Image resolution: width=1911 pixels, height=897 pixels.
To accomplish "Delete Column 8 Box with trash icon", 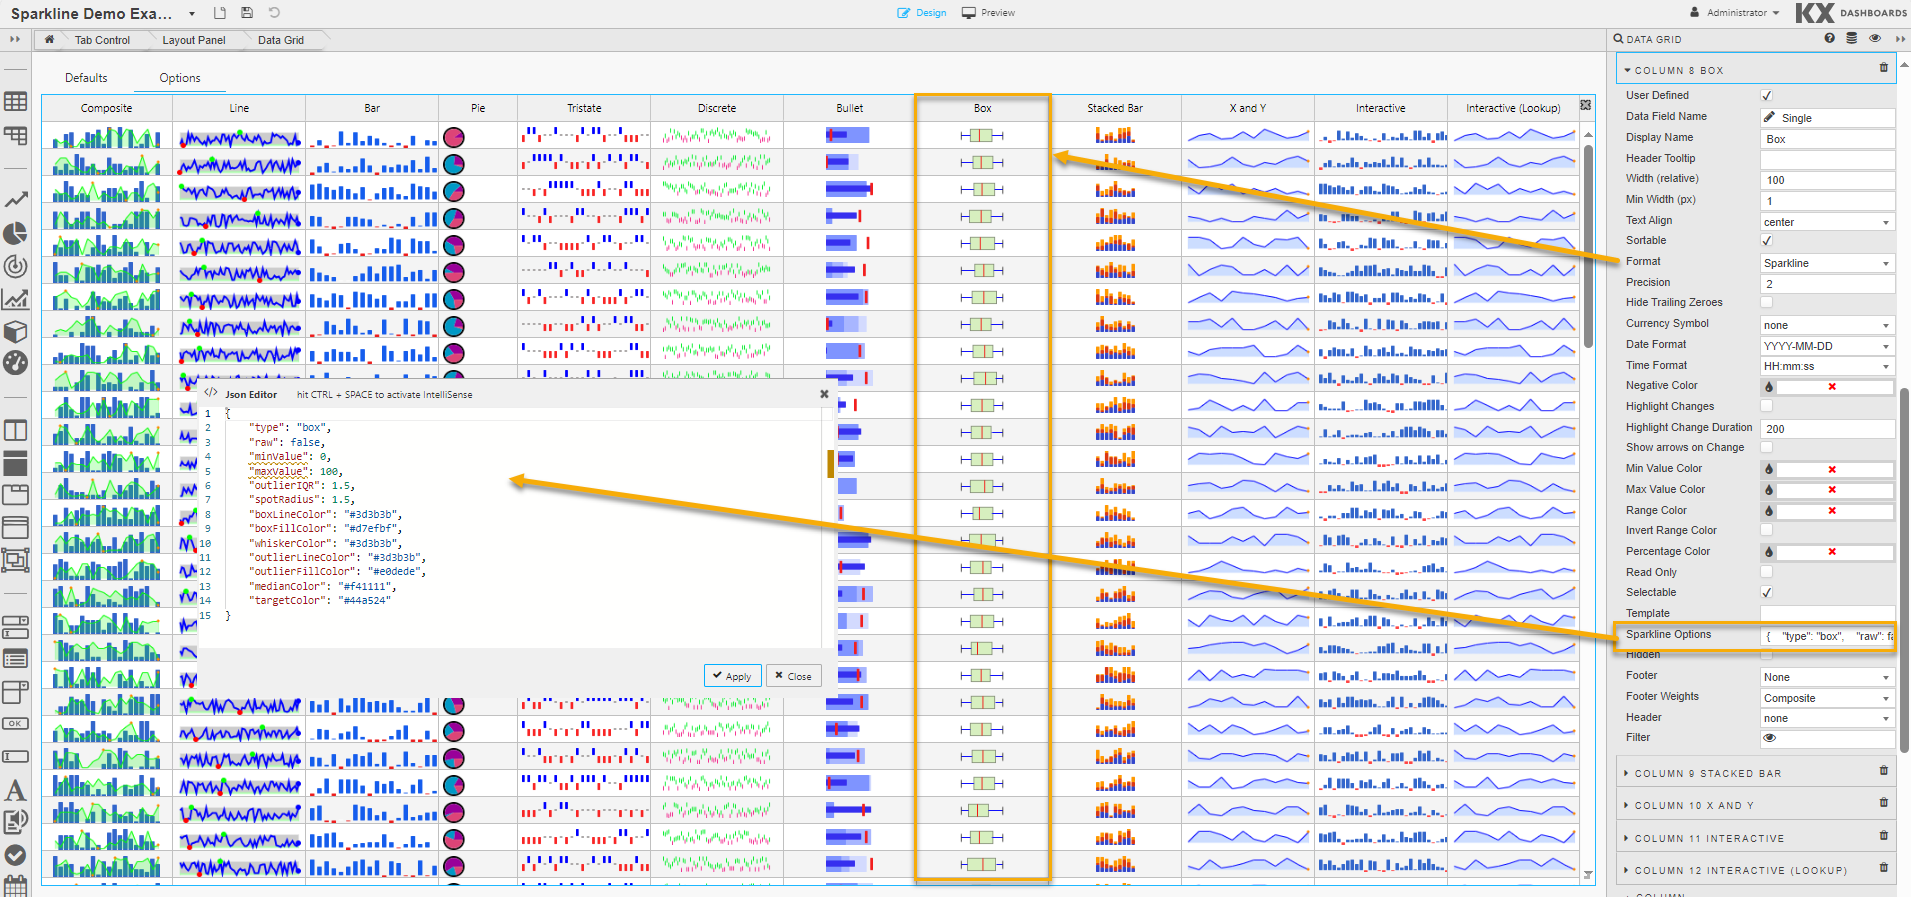I will coord(1884,68).
